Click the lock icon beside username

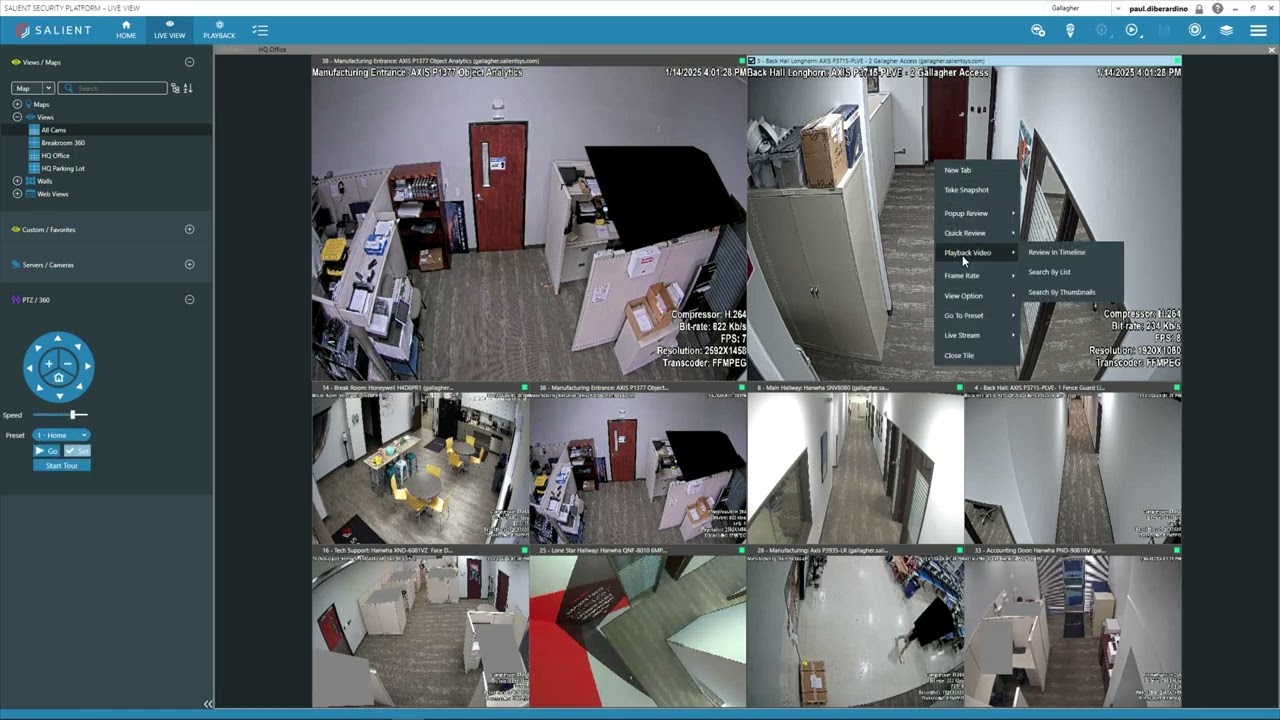[1199, 9]
